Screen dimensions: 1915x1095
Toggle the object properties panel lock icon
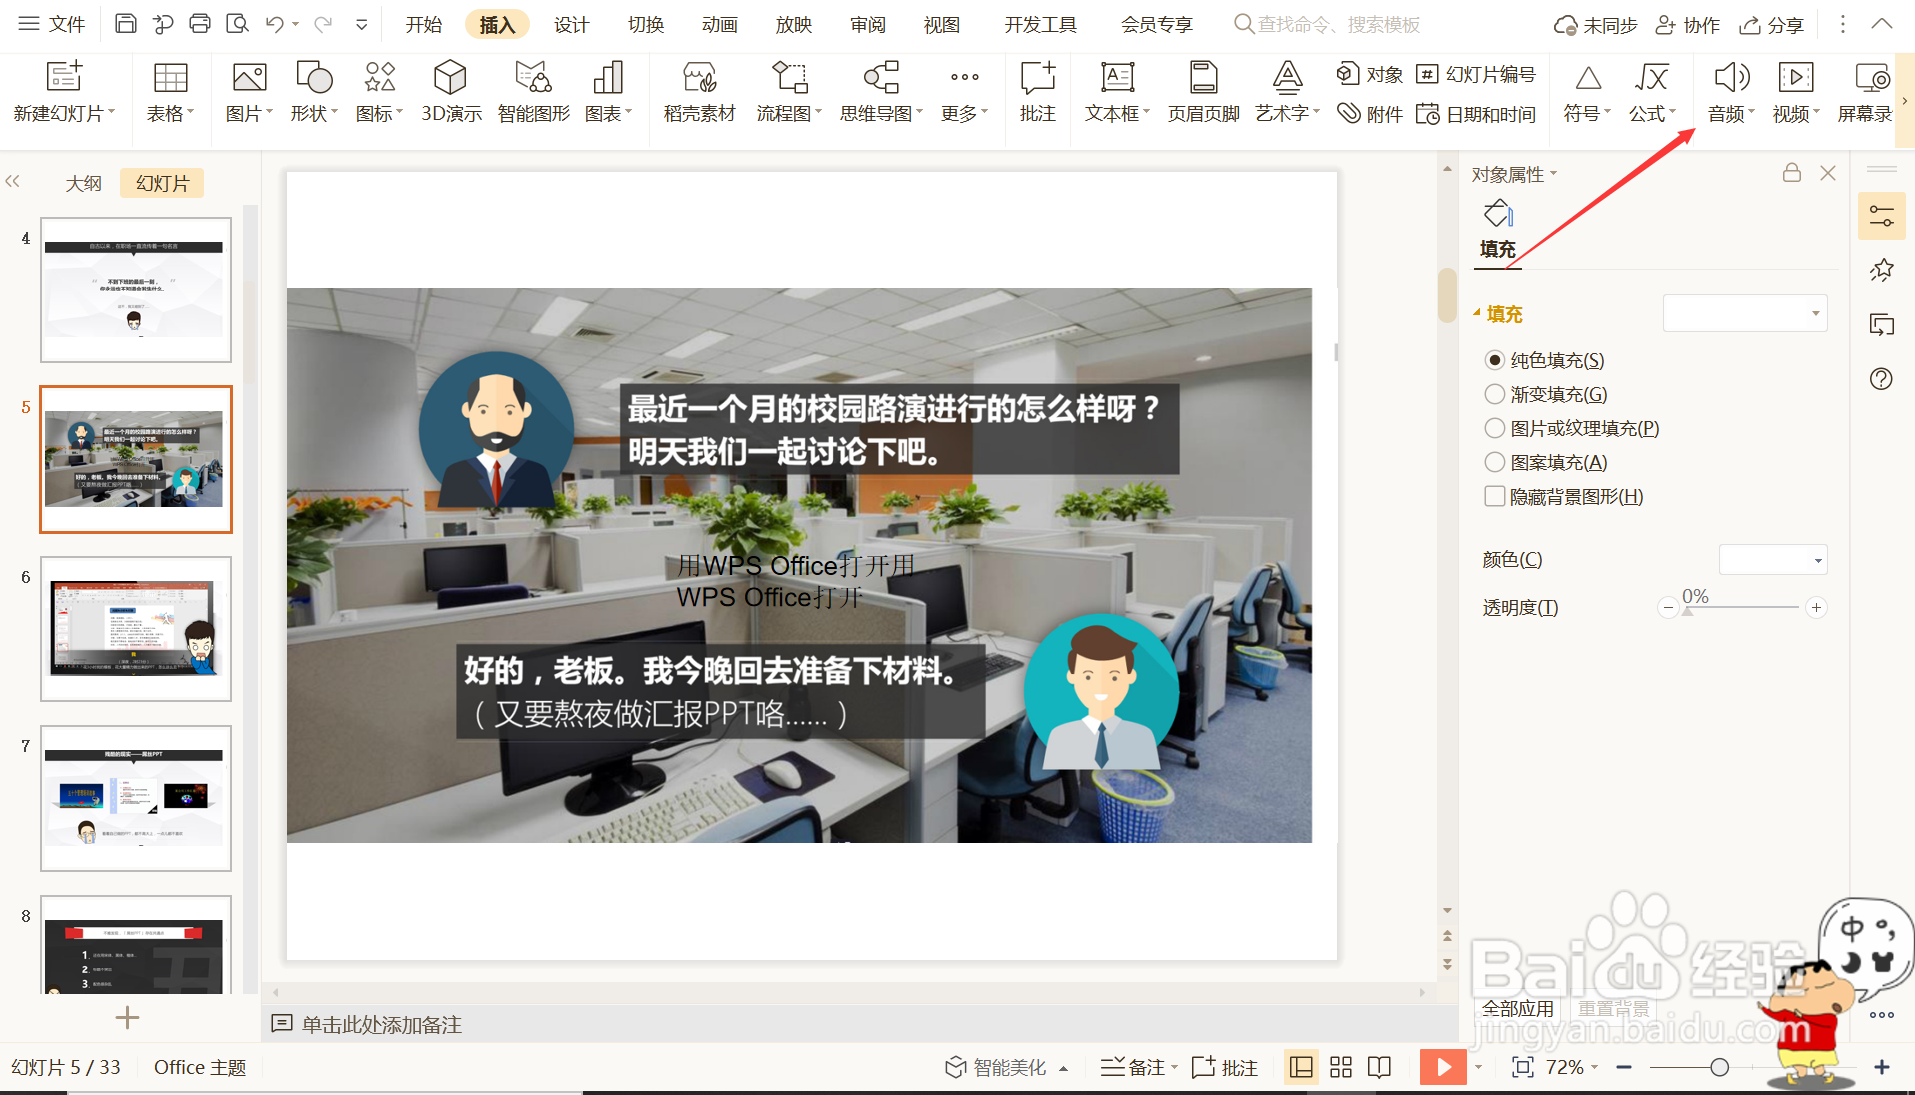click(1792, 173)
